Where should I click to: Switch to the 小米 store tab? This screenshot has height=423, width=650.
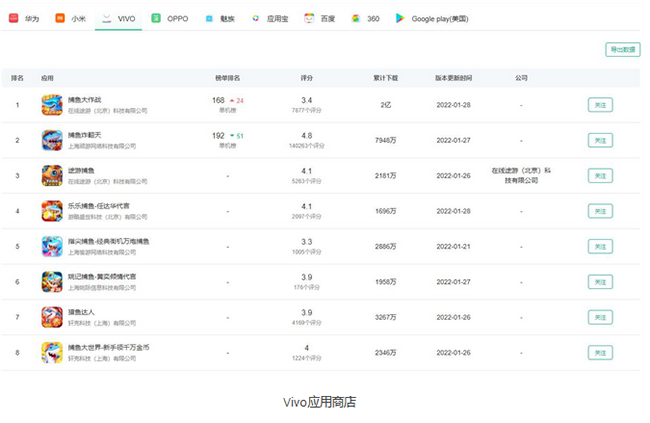[70, 19]
